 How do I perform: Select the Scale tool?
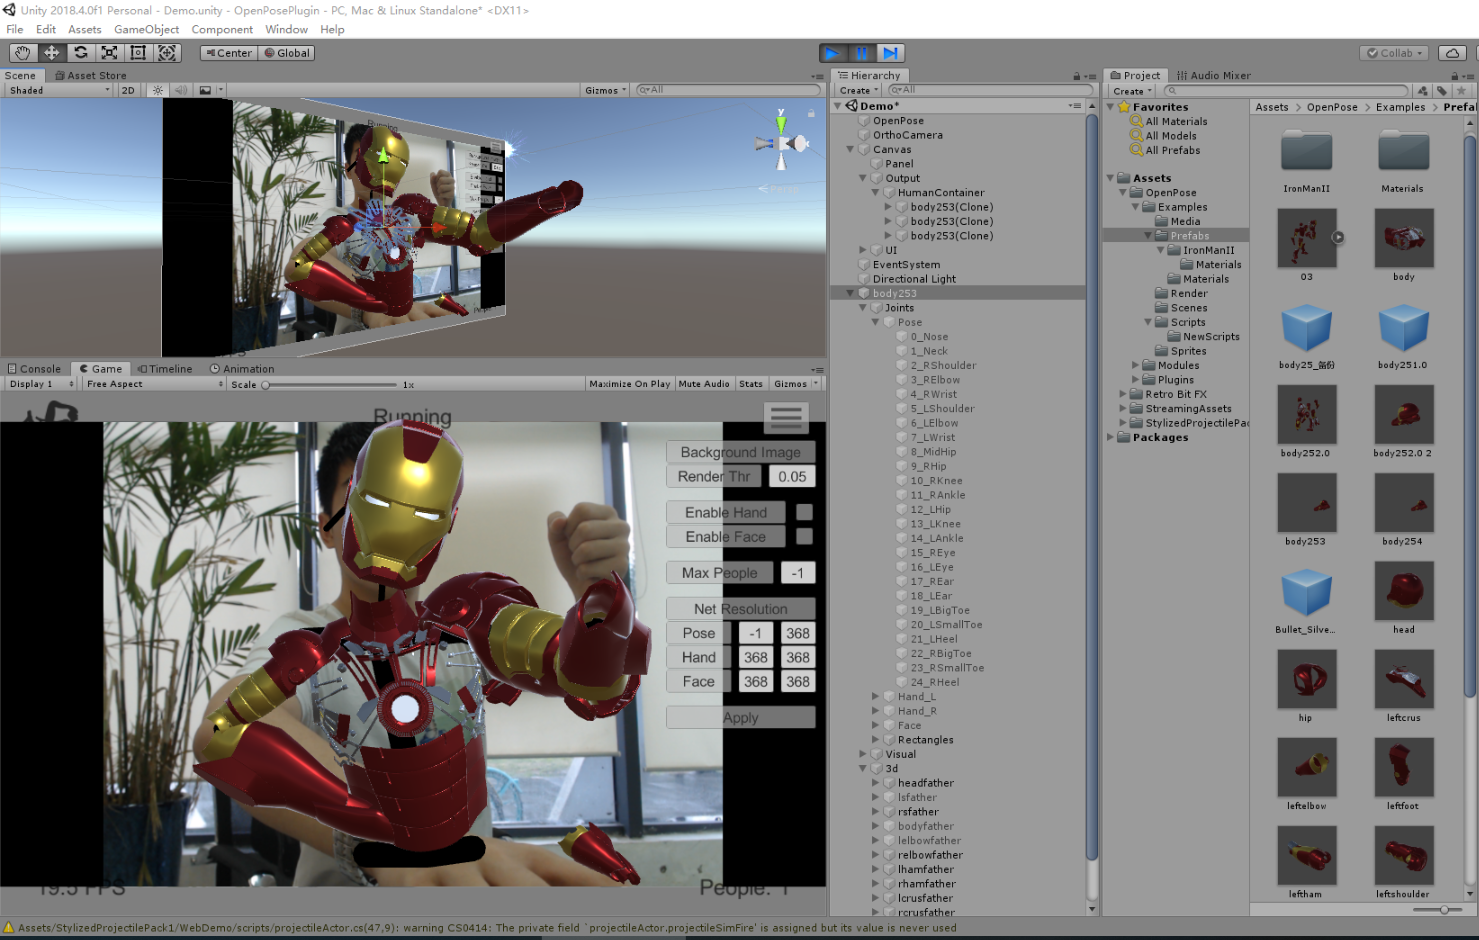point(107,53)
